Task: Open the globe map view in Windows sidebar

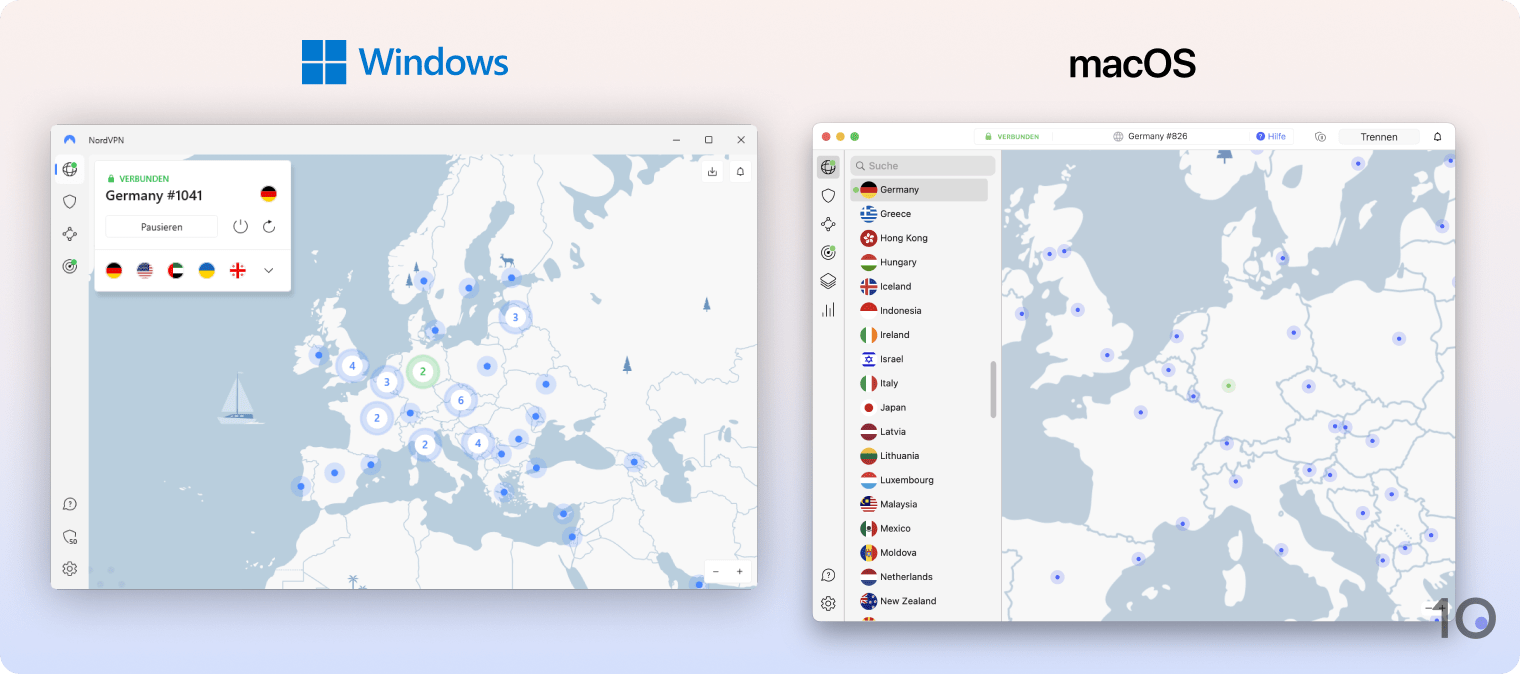Action: (x=69, y=169)
